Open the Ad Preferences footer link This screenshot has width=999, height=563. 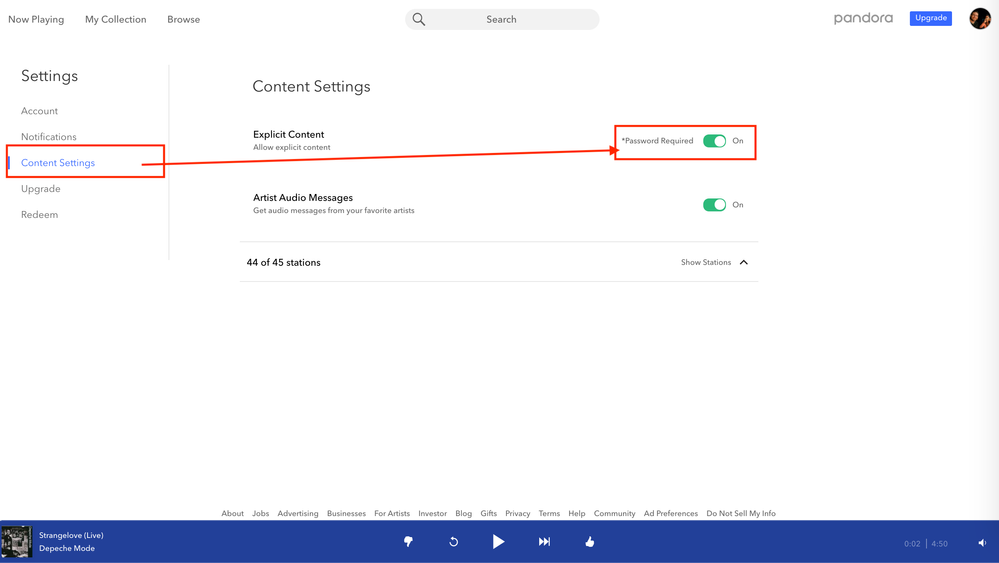670,514
